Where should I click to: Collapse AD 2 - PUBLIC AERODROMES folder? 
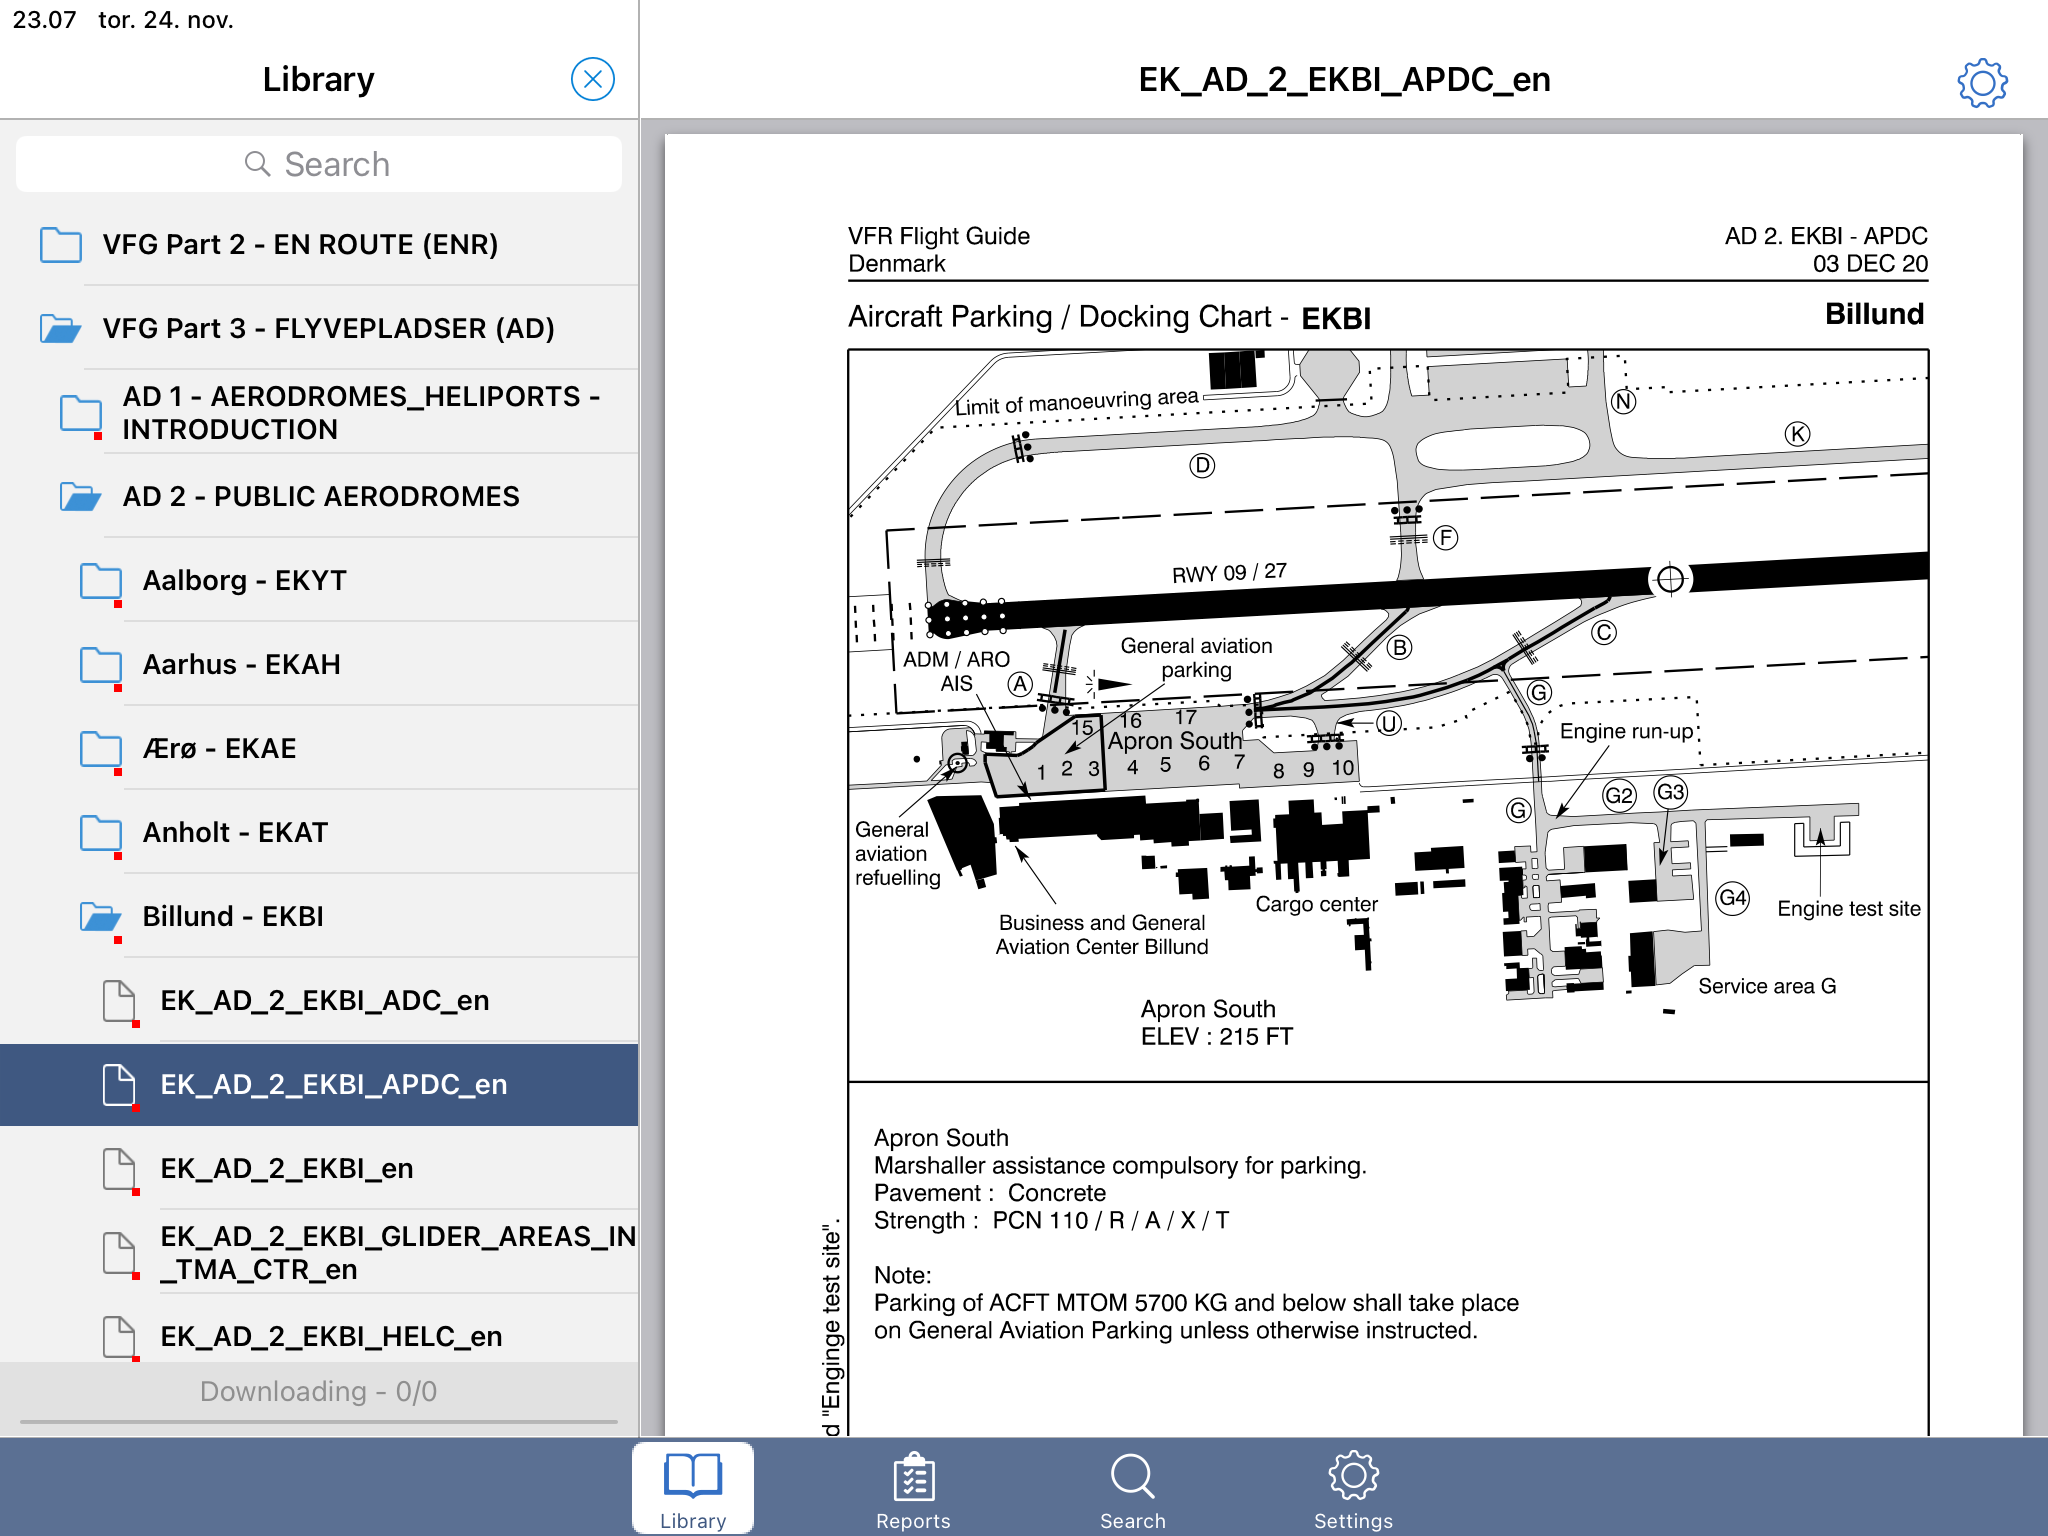pos(319,496)
